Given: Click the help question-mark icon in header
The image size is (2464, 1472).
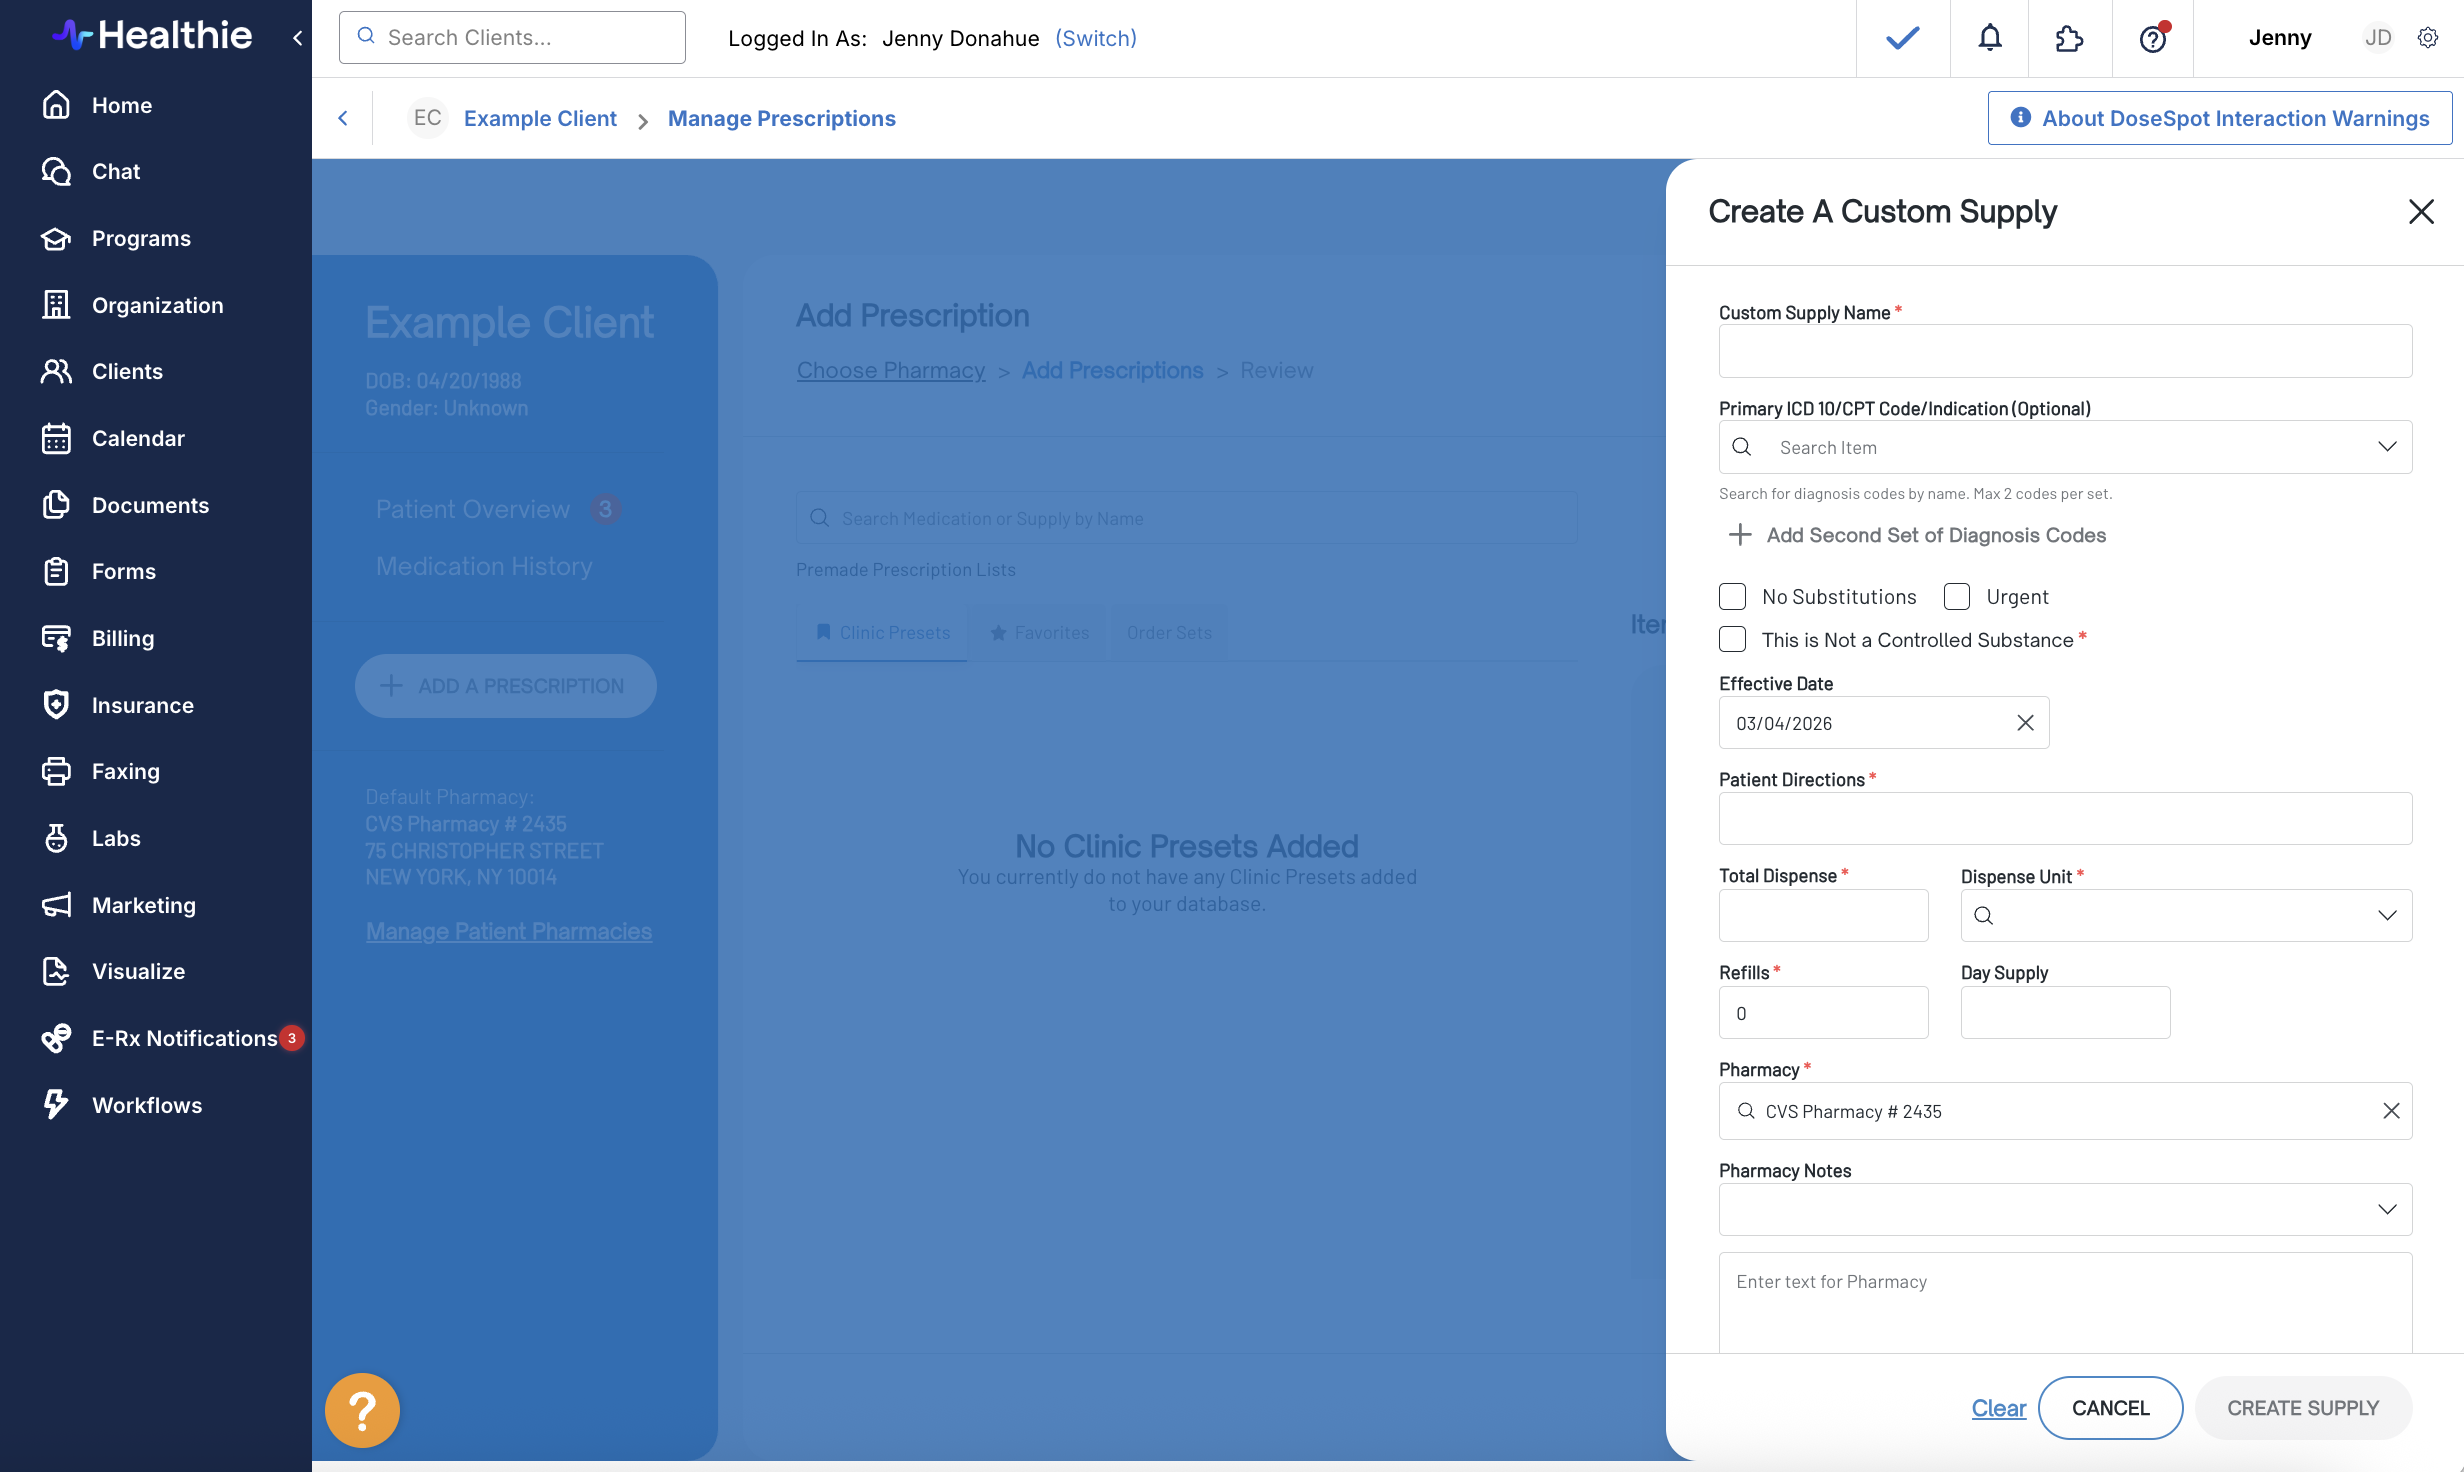Looking at the screenshot, I should tap(2152, 38).
